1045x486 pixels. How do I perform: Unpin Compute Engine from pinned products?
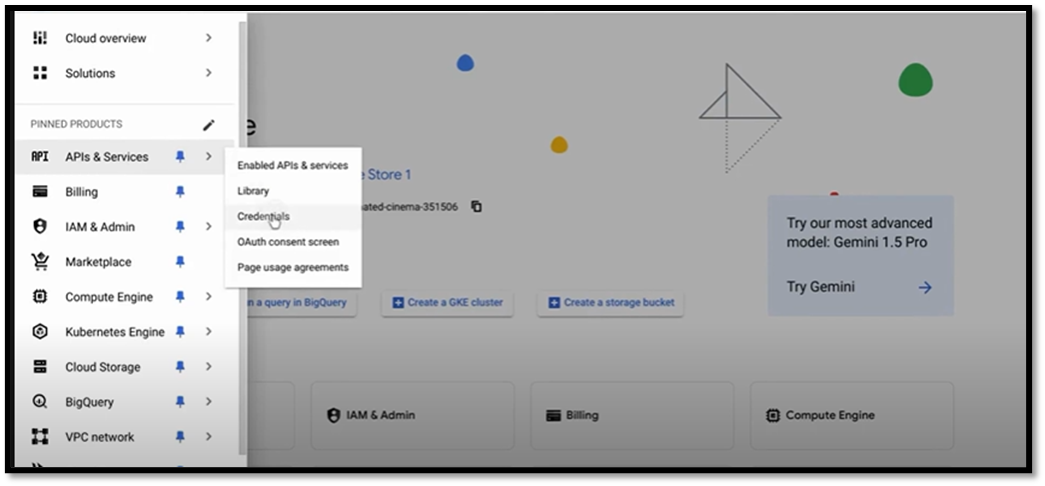pos(179,297)
